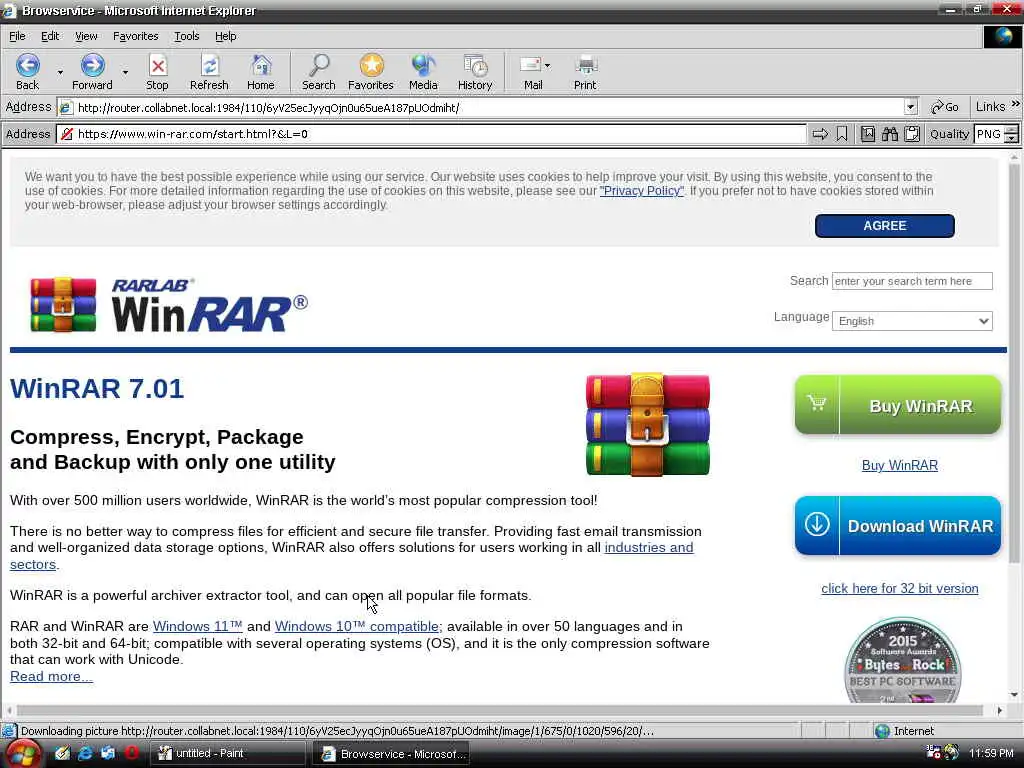Image resolution: width=1024 pixels, height=768 pixels.
Task: Open the Windows 11 link
Action: pyautogui.click(x=197, y=626)
